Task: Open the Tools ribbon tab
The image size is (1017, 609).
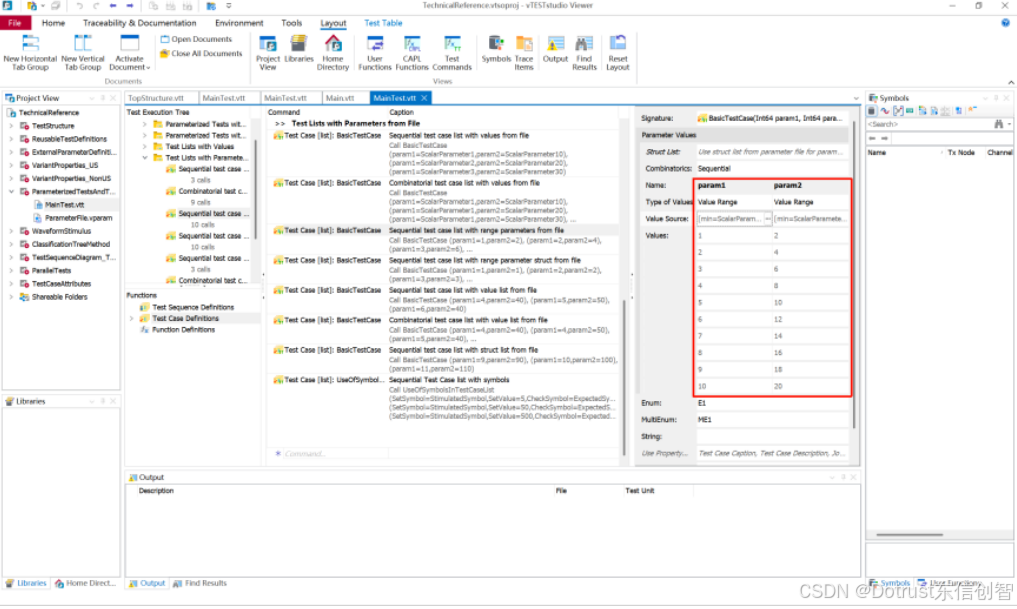Action: 292,23
